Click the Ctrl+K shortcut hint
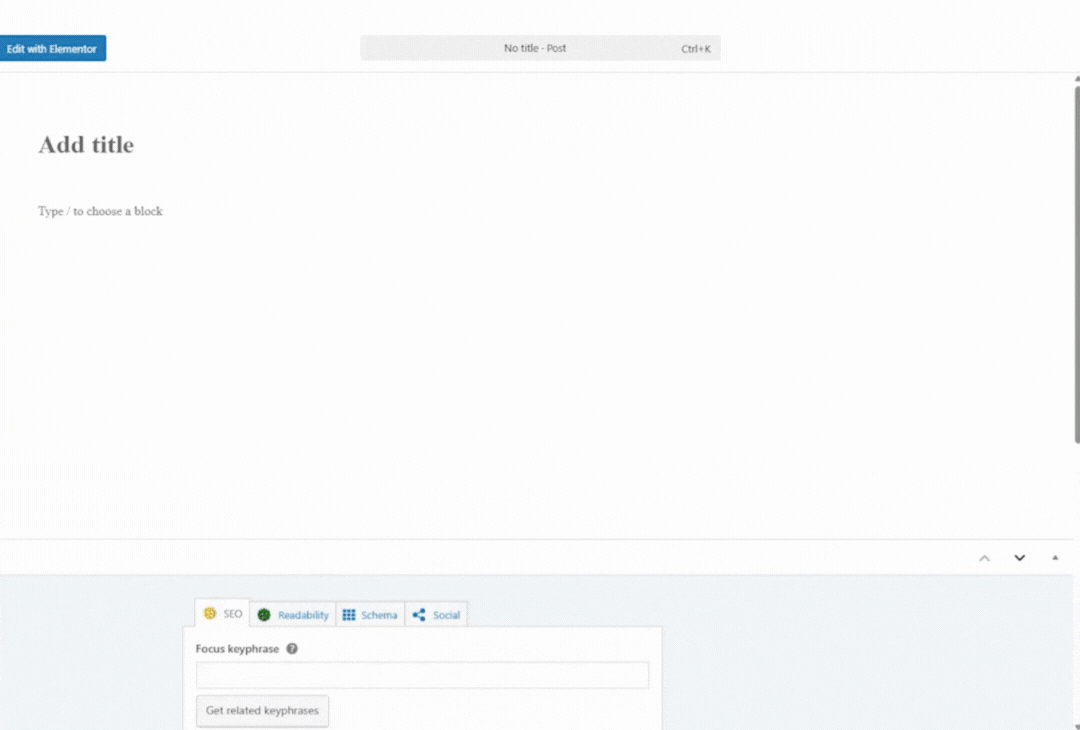Viewport: 1080px width, 730px height. [696, 49]
